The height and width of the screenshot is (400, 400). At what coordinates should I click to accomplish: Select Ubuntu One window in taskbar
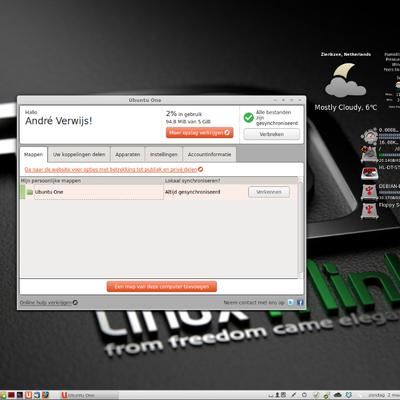tap(89, 395)
